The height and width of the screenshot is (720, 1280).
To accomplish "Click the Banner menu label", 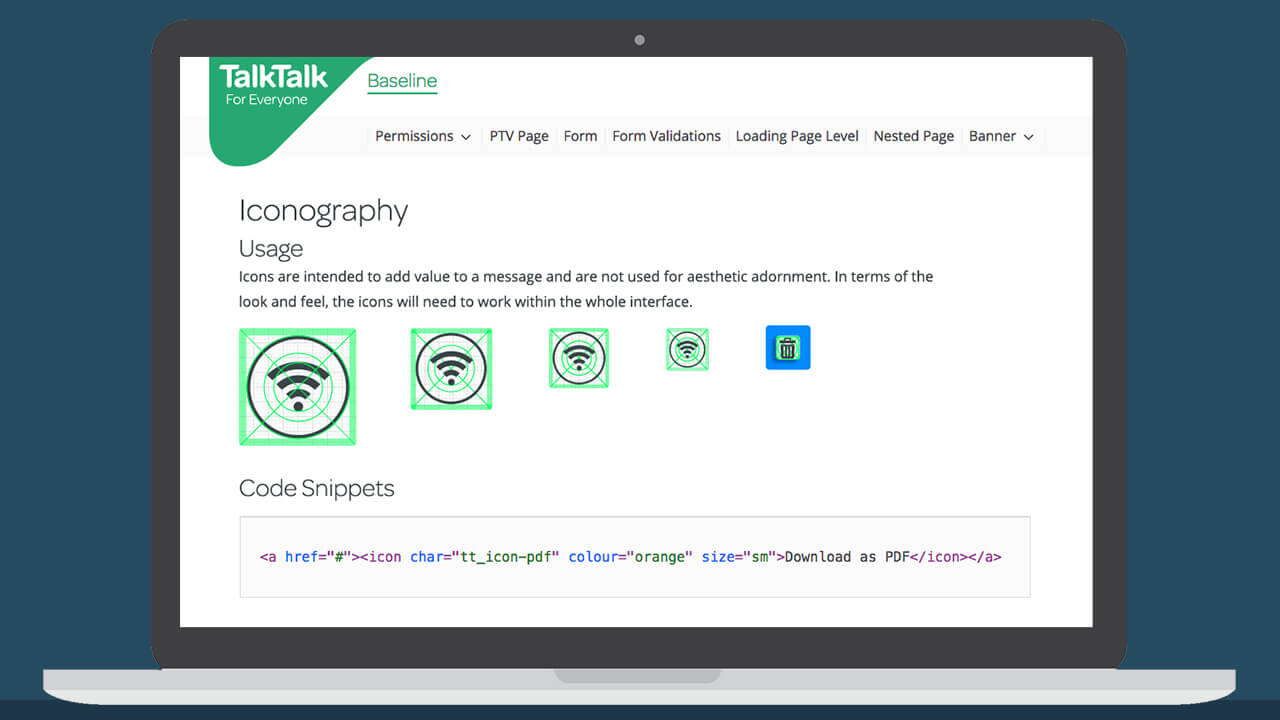I will 992,136.
